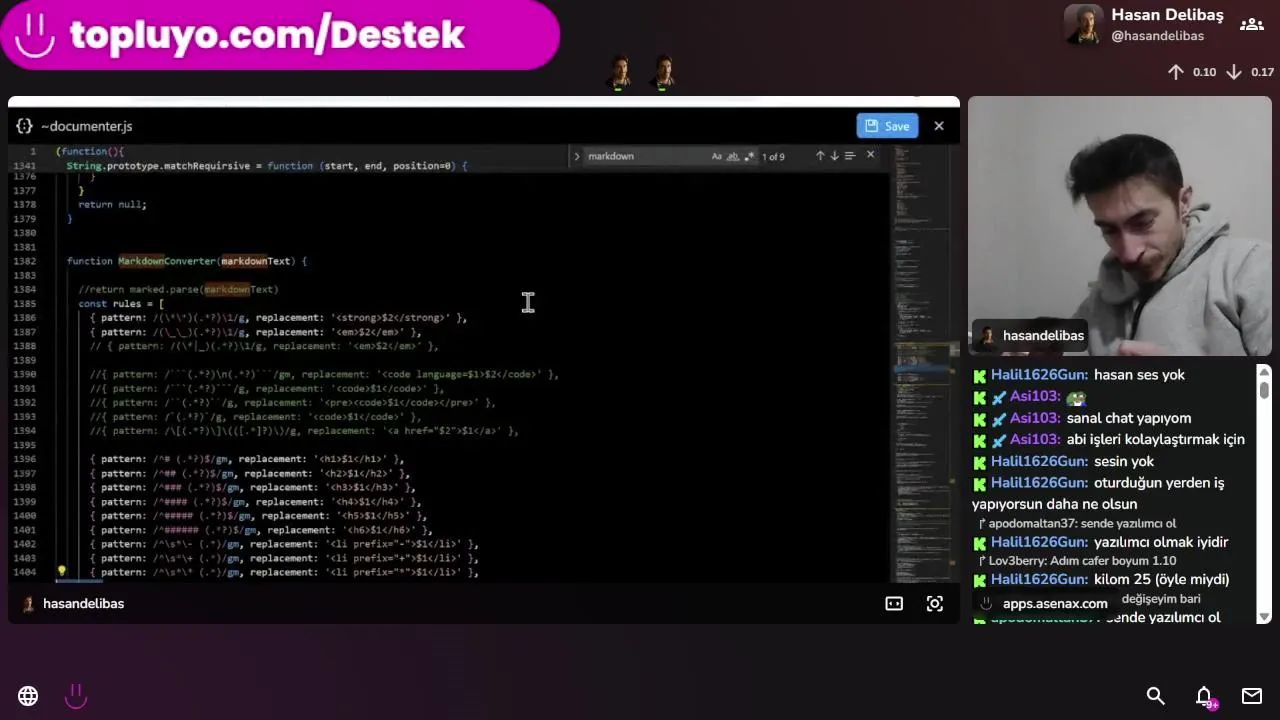The width and height of the screenshot is (1280, 720).
Task: Open notifications bell icon
Action: [x=1204, y=696]
